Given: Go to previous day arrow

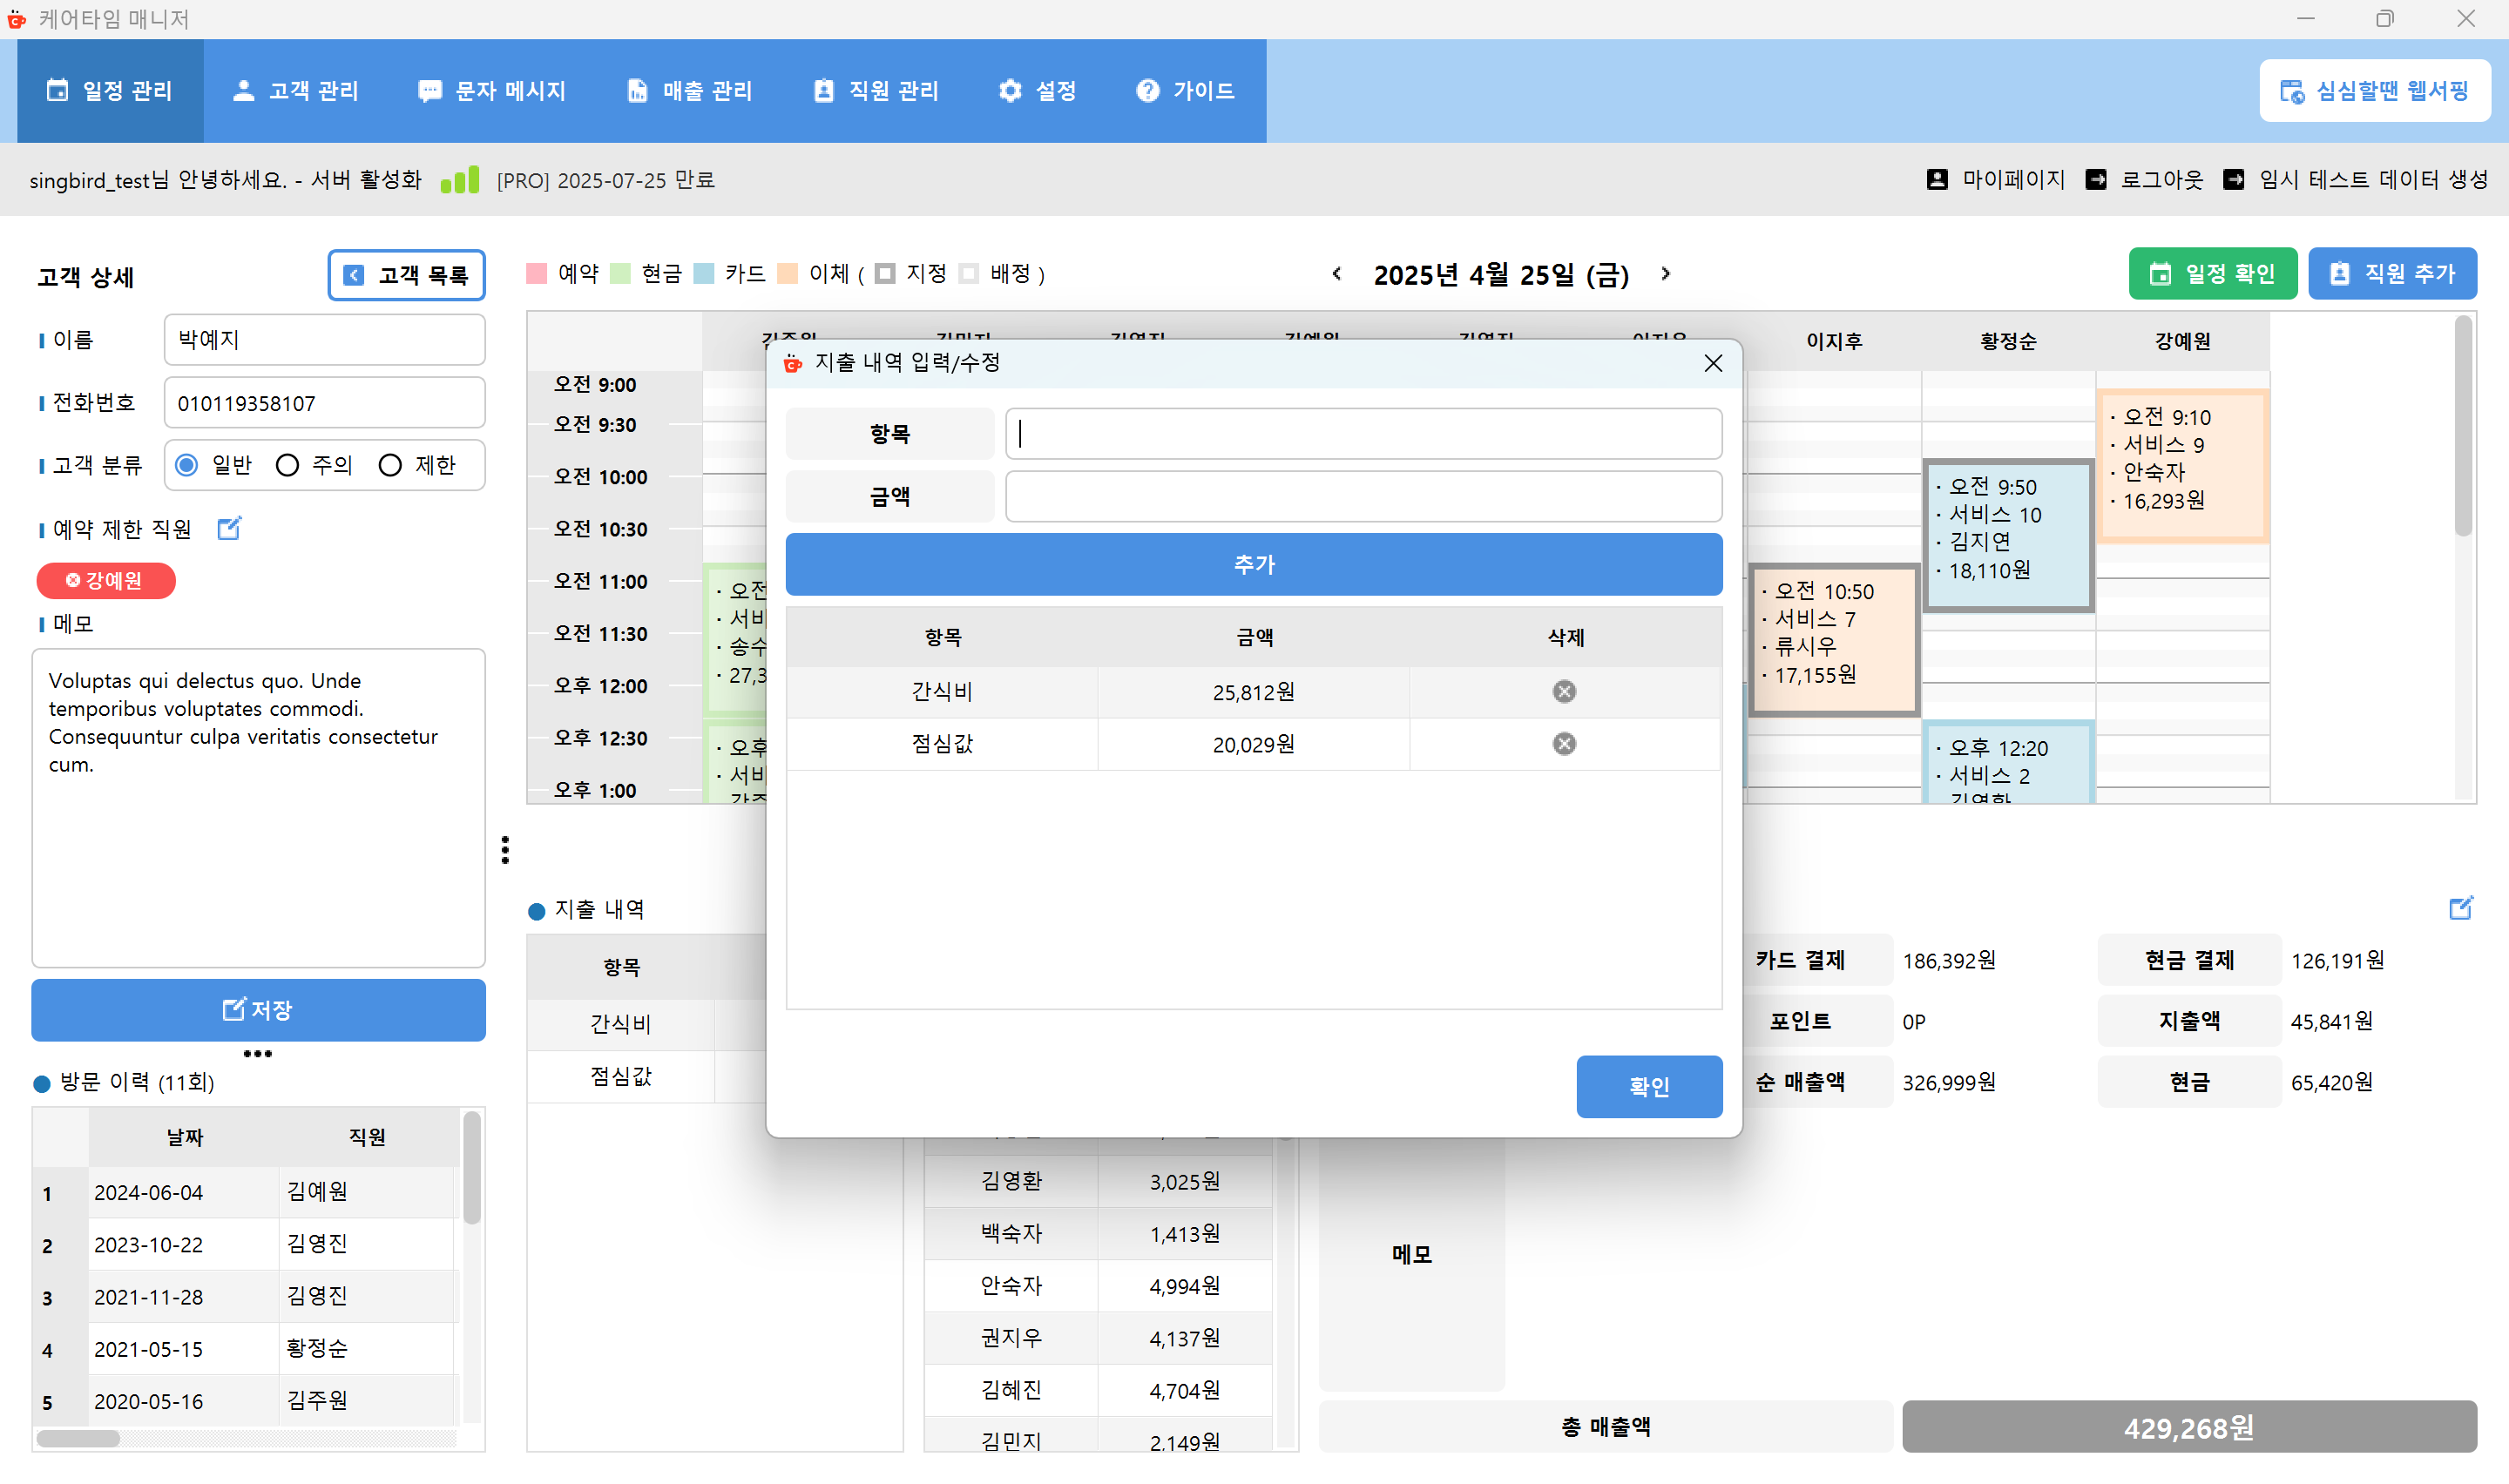Looking at the screenshot, I should pyautogui.click(x=1337, y=273).
